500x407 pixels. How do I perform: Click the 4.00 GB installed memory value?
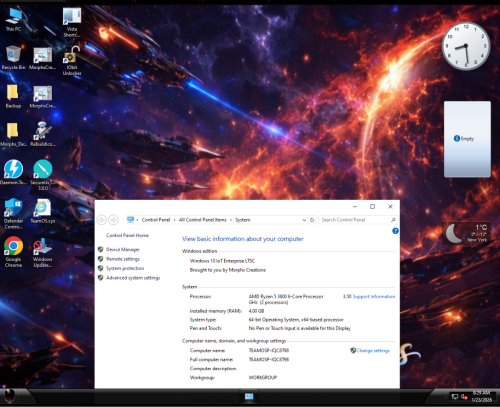point(256,311)
